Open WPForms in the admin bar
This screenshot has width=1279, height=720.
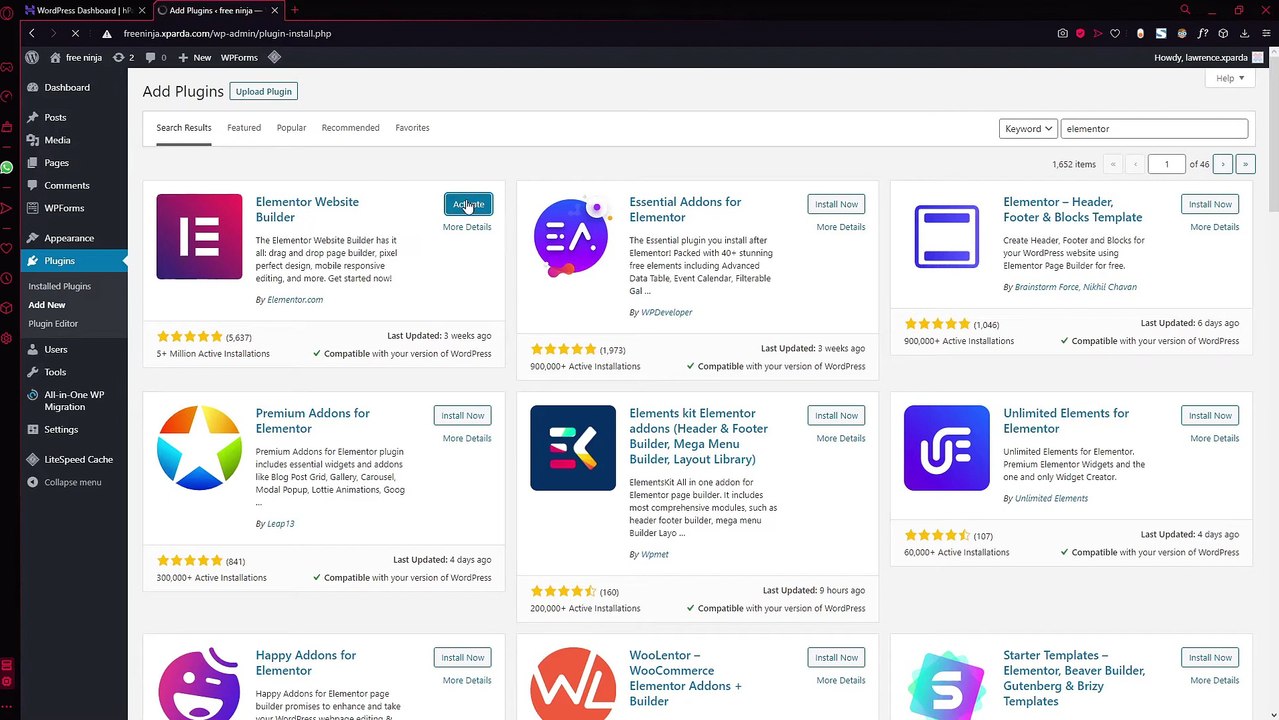coord(239,57)
